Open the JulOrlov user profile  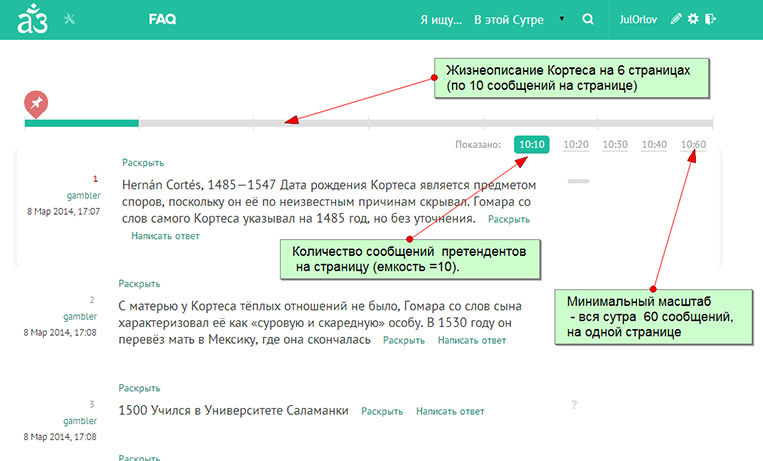coord(638,19)
